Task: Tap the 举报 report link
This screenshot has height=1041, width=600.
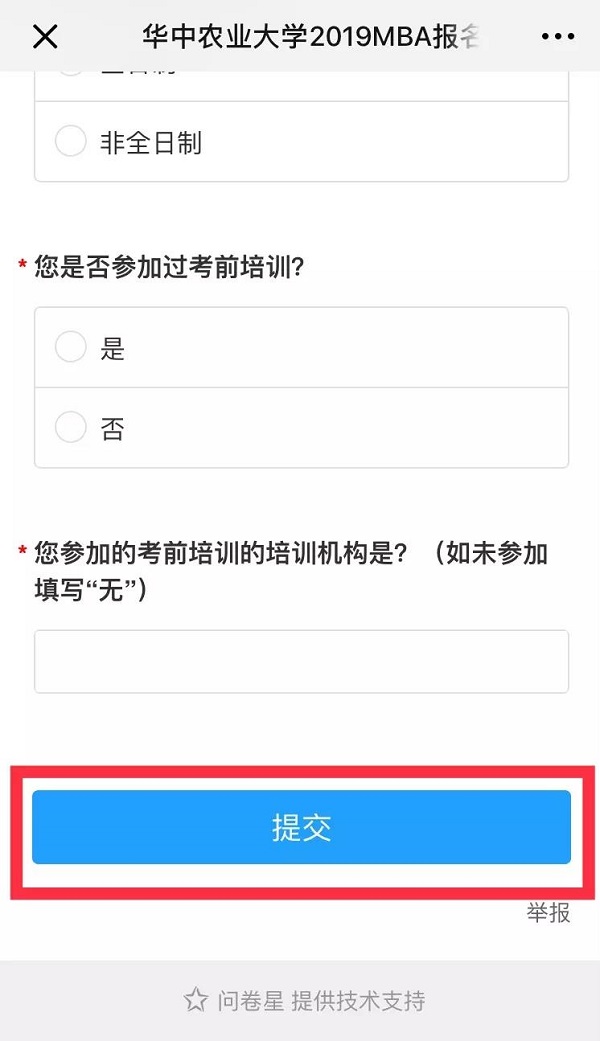Action: click(549, 912)
